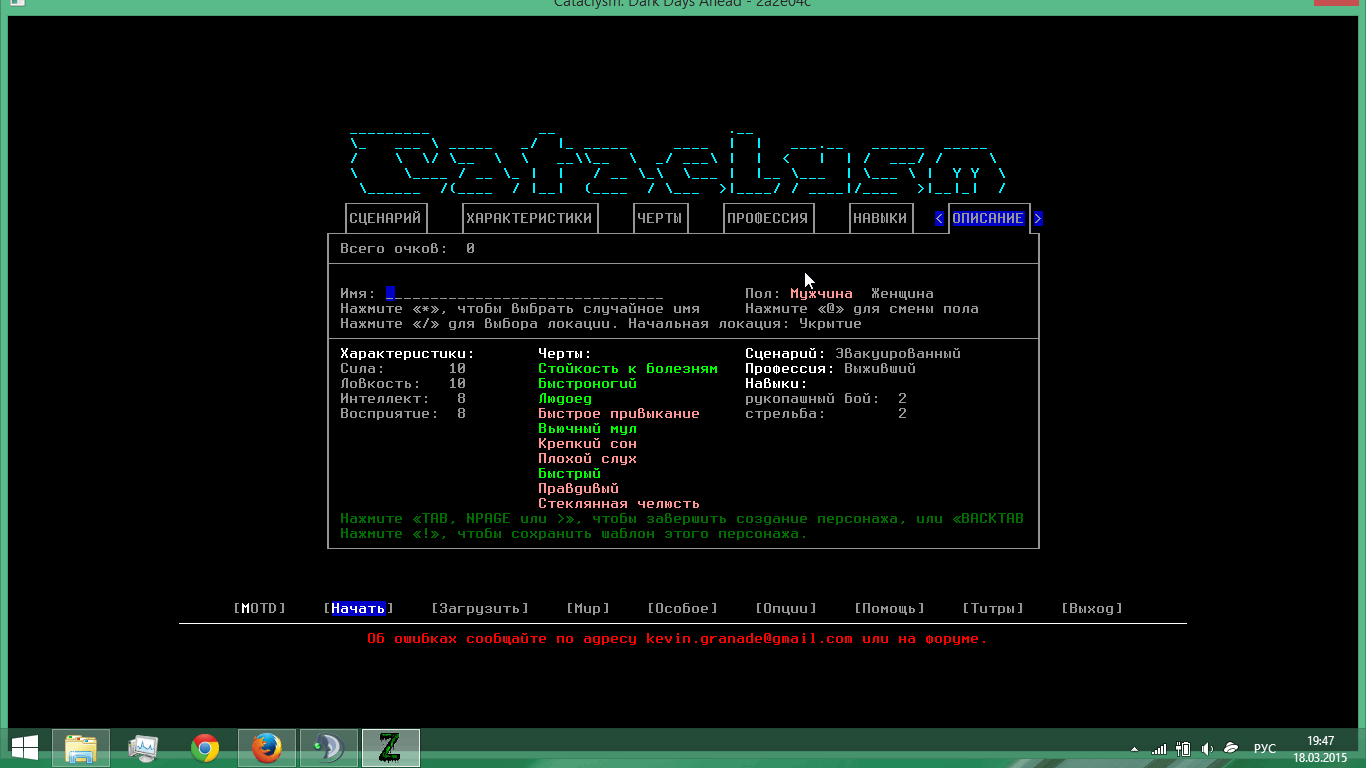Click the Плохой слух trait

click(x=587, y=459)
